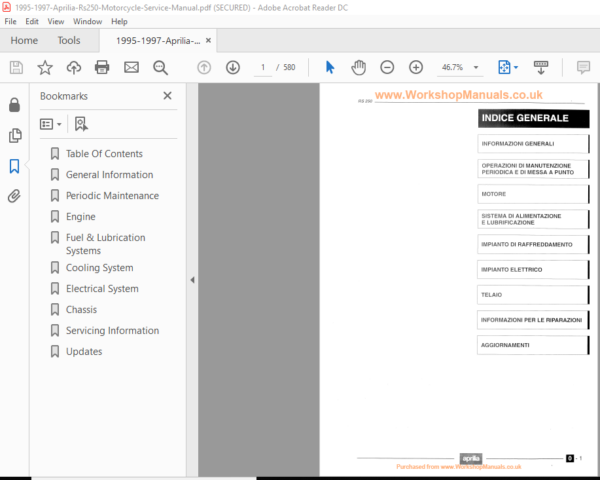
Task: Open the View menu
Action: (55, 21)
